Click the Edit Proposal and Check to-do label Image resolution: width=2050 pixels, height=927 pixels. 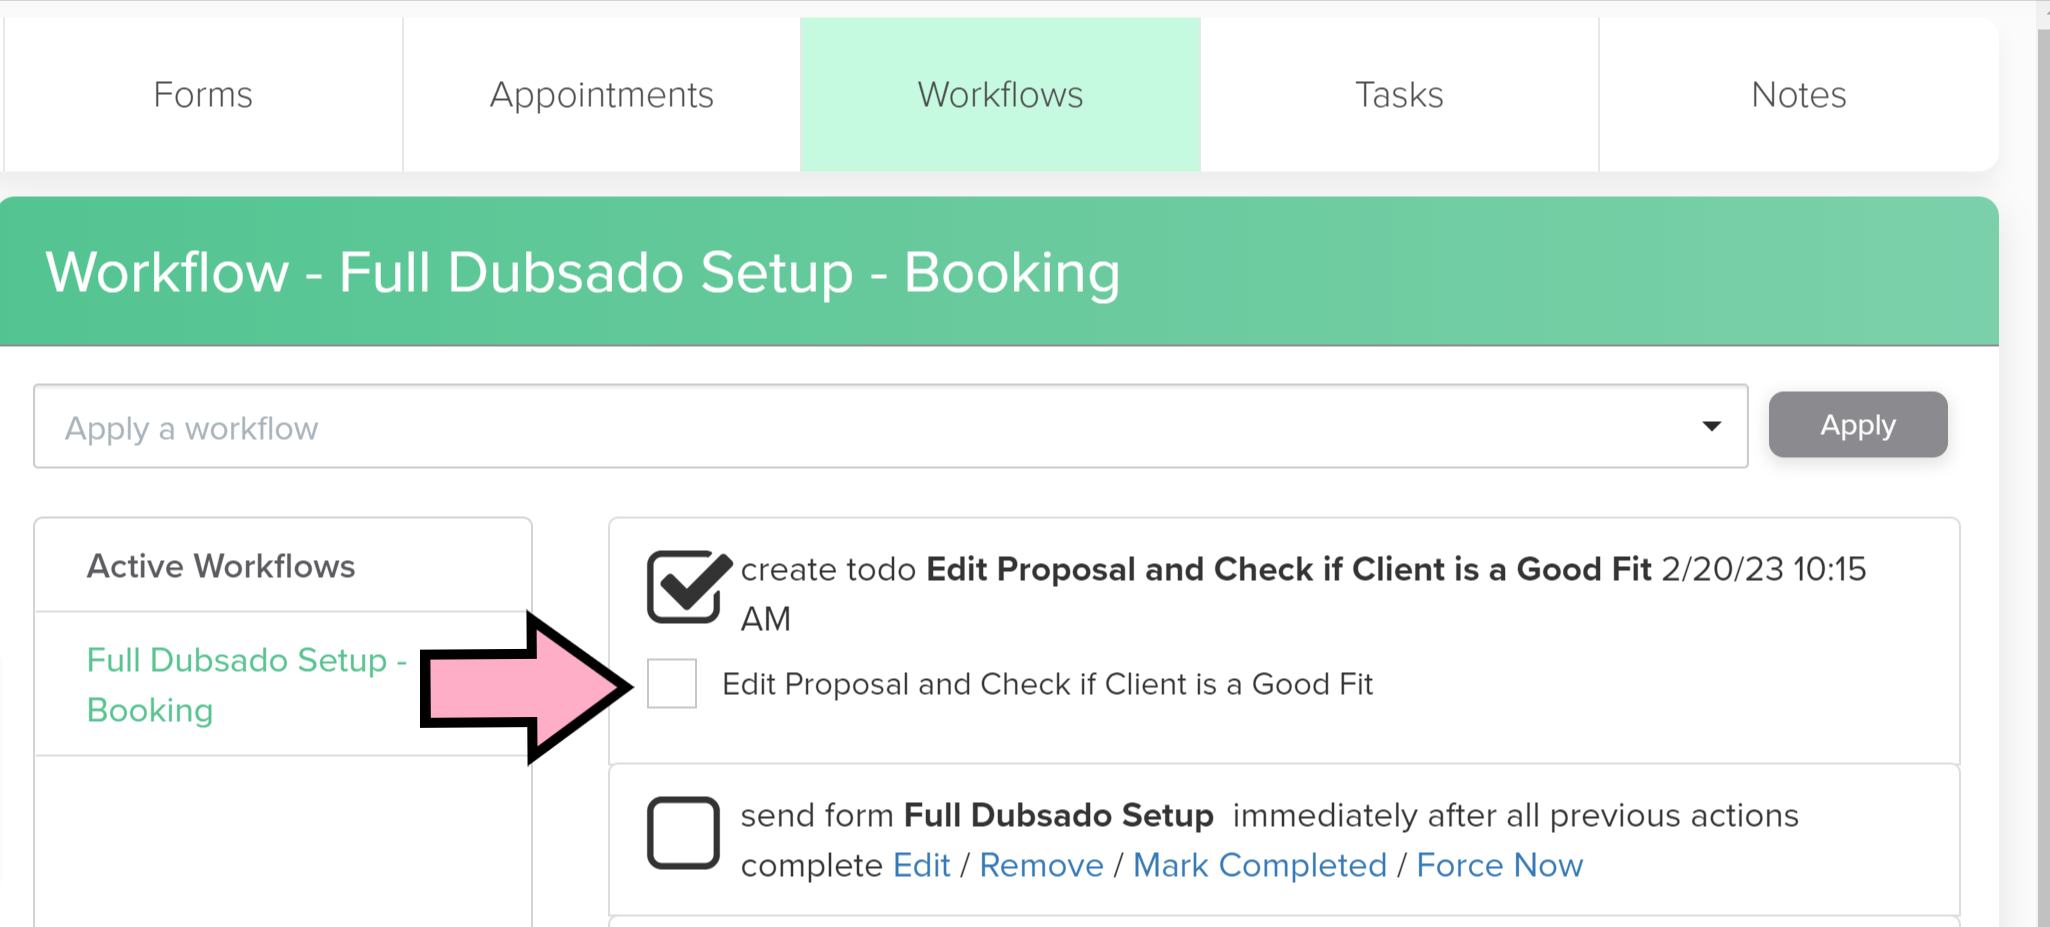point(1048,683)
